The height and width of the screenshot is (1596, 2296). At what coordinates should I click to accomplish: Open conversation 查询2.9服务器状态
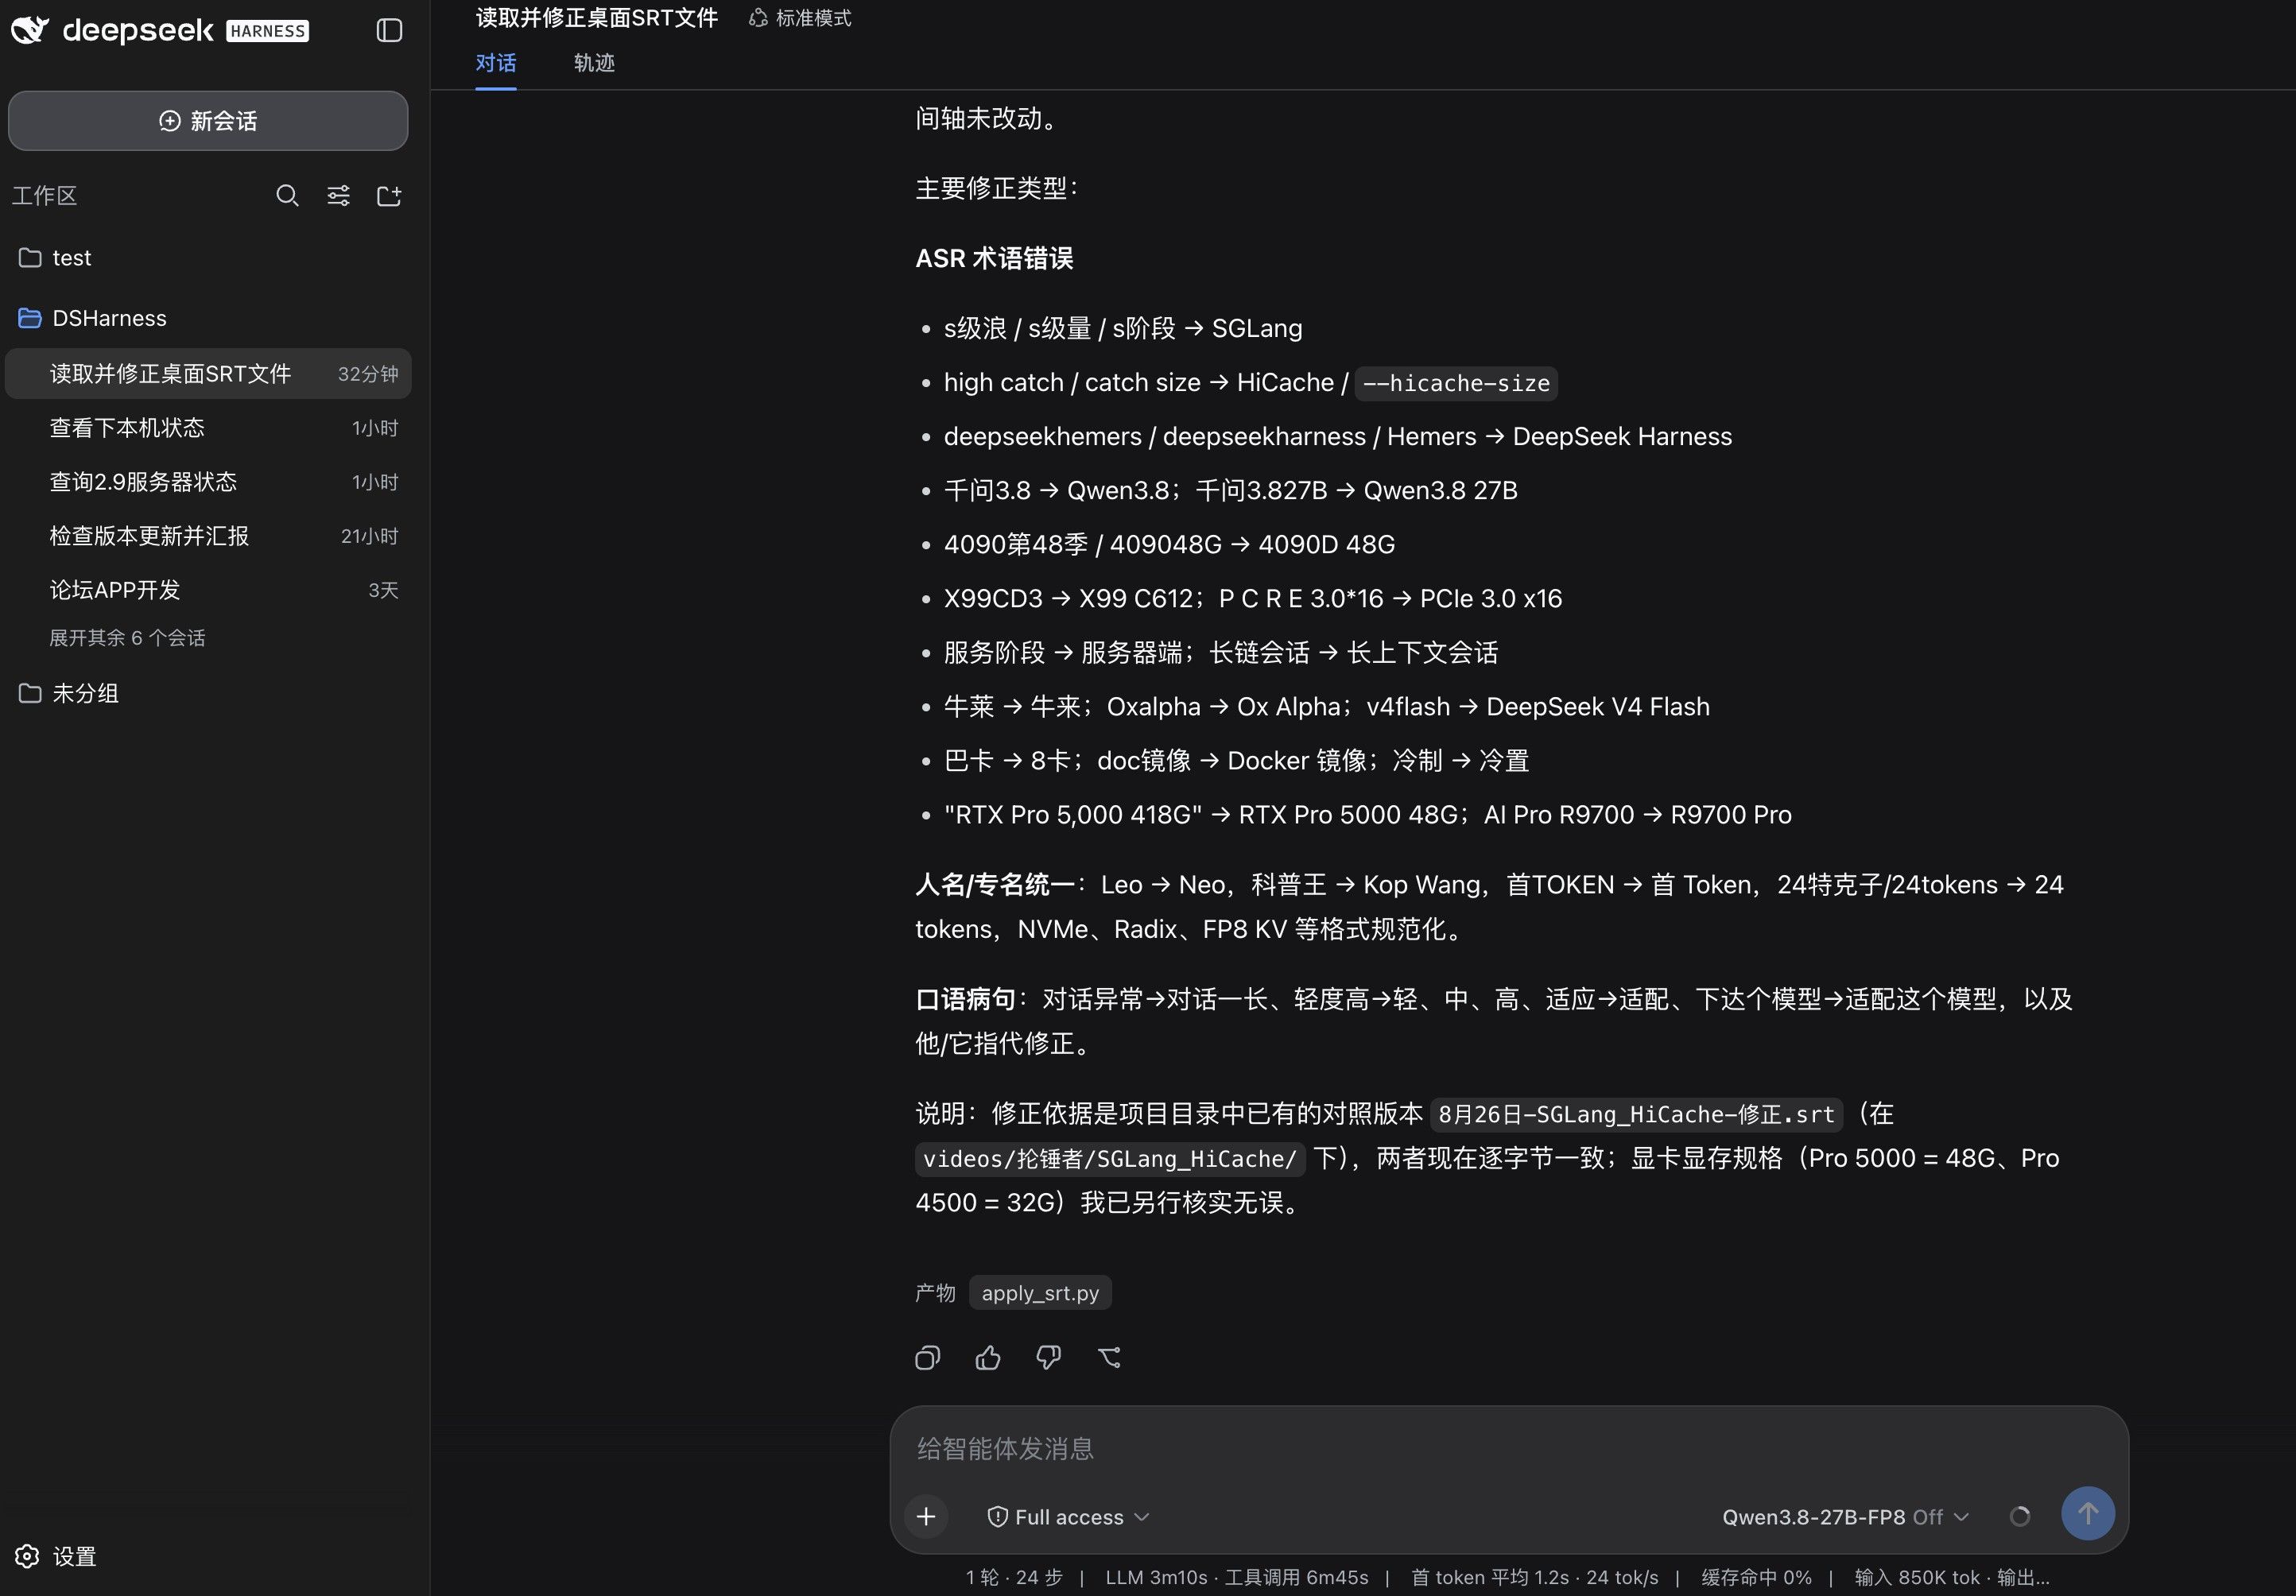[x=208, y=482]
